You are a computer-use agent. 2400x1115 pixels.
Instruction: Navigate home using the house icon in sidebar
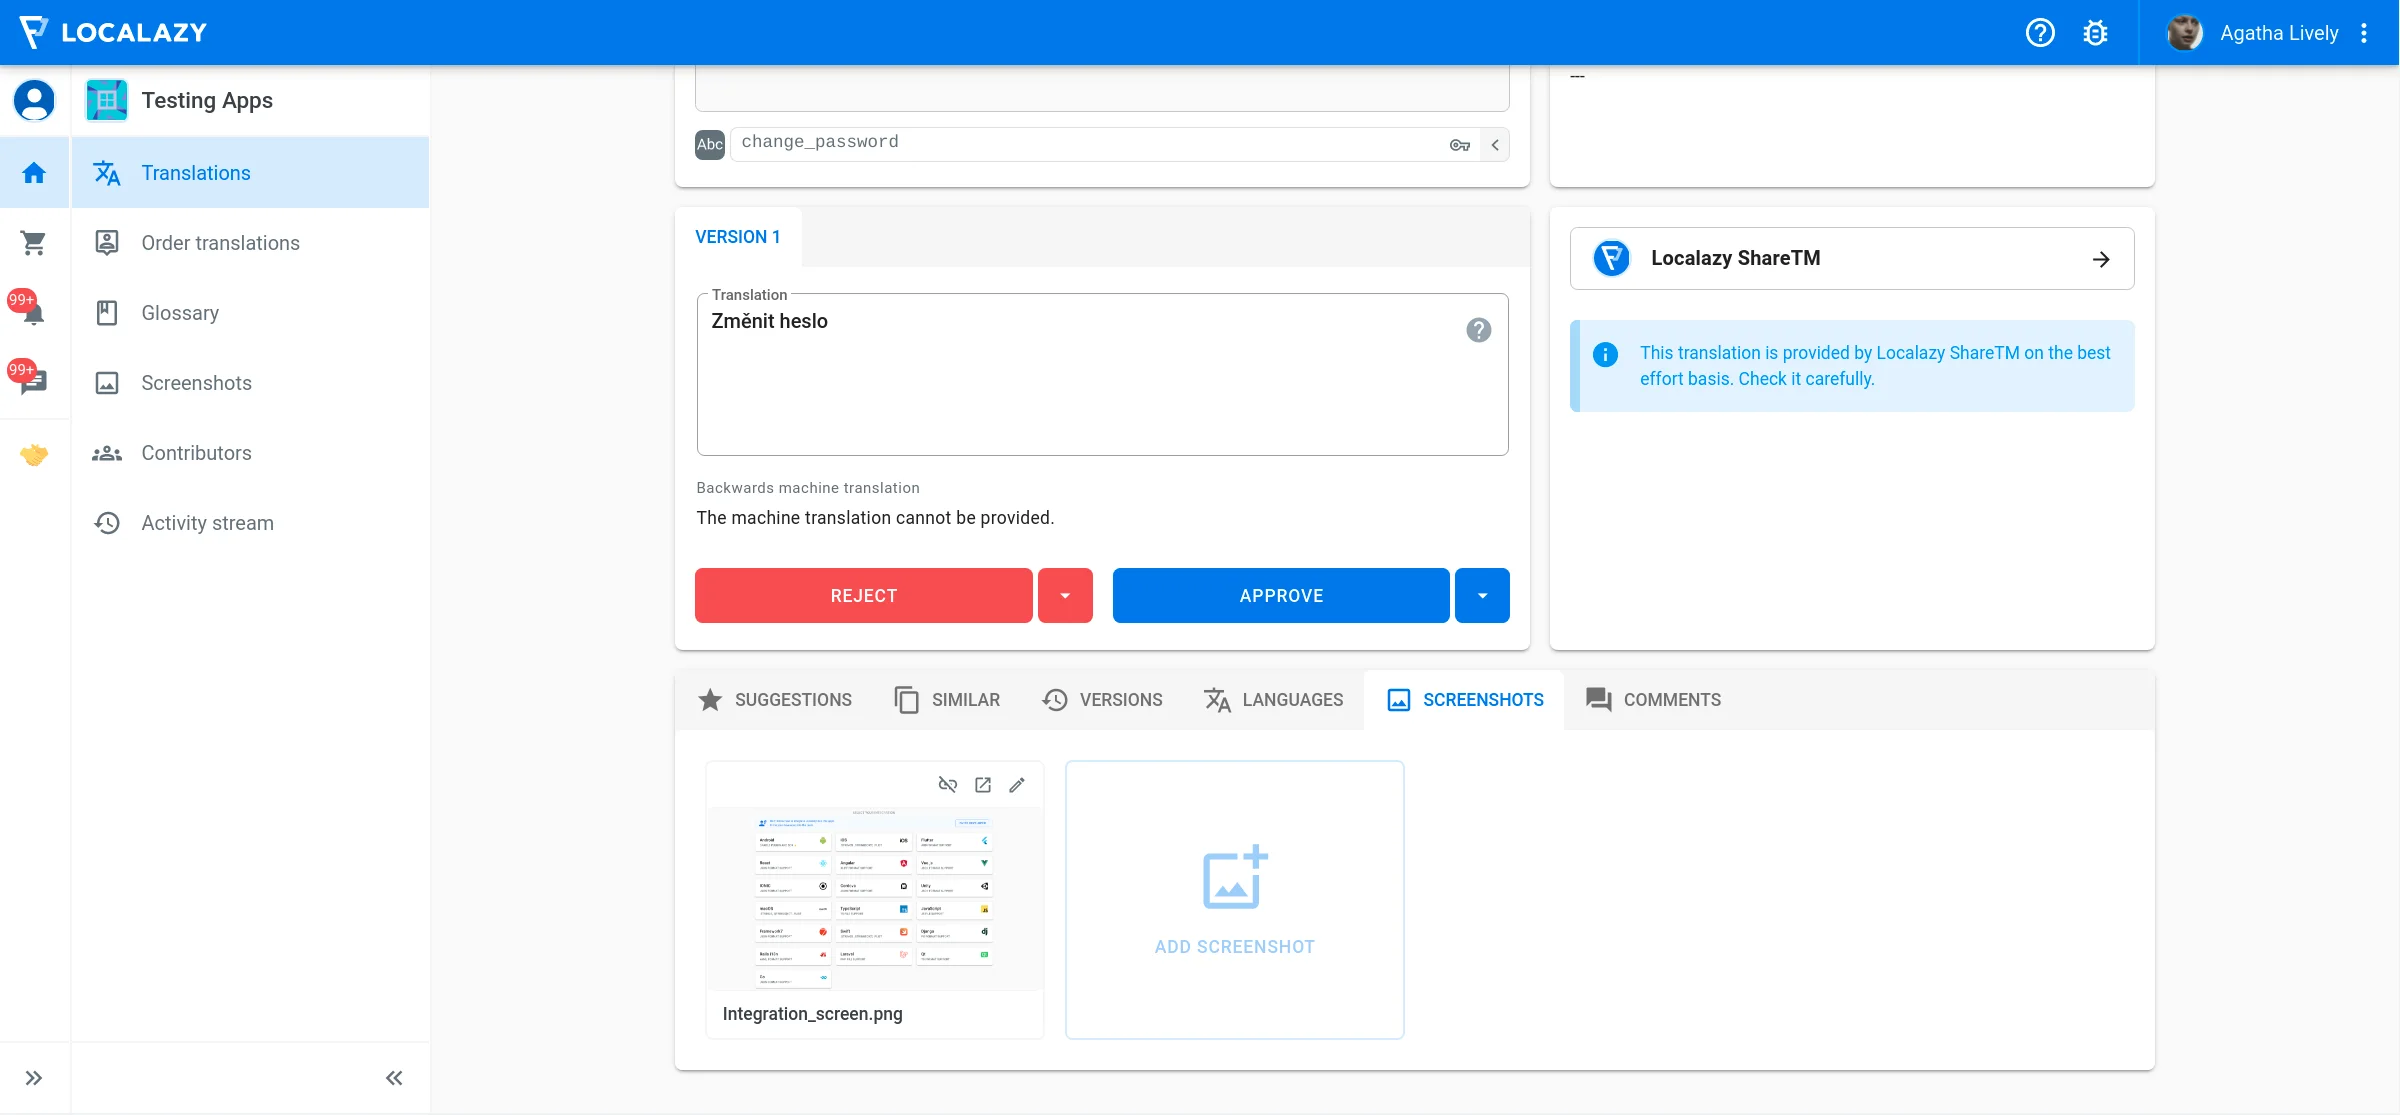click(x=34, y=172)
